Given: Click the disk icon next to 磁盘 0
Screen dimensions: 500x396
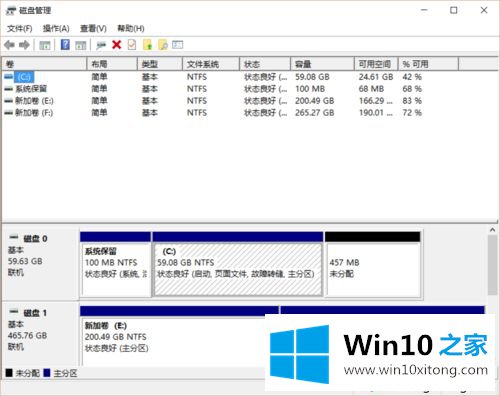Looking at the screenshot, I should click(x=14, y=238).
